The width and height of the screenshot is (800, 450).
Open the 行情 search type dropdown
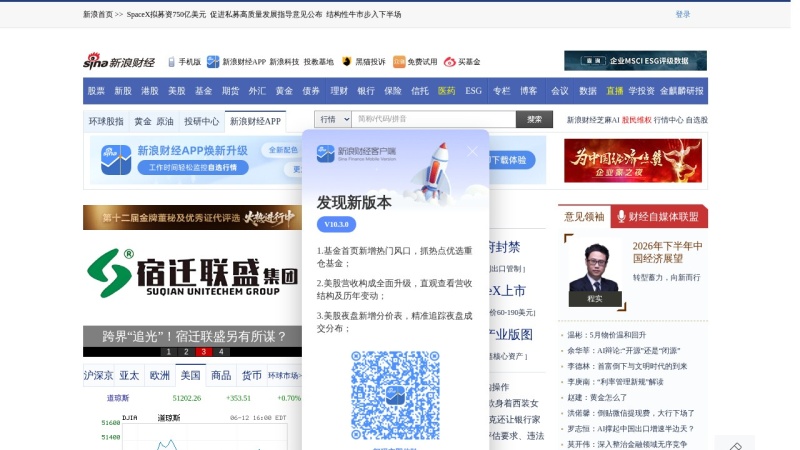(x=333, y=119)
